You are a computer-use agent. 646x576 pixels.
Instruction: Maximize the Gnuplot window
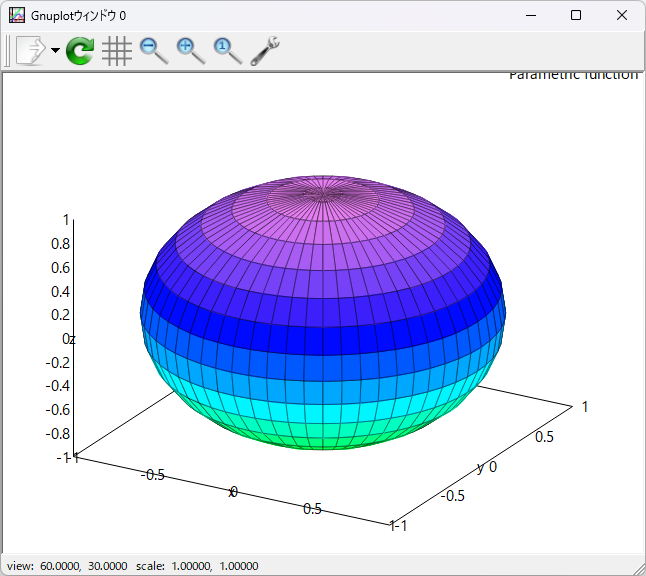(x=576, y=16)
